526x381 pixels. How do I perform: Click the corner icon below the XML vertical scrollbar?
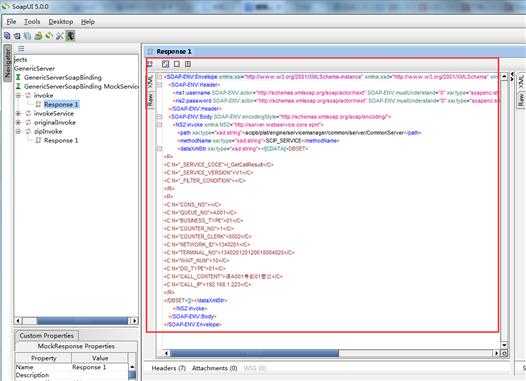pyautogui.click(x=504, y=353)
